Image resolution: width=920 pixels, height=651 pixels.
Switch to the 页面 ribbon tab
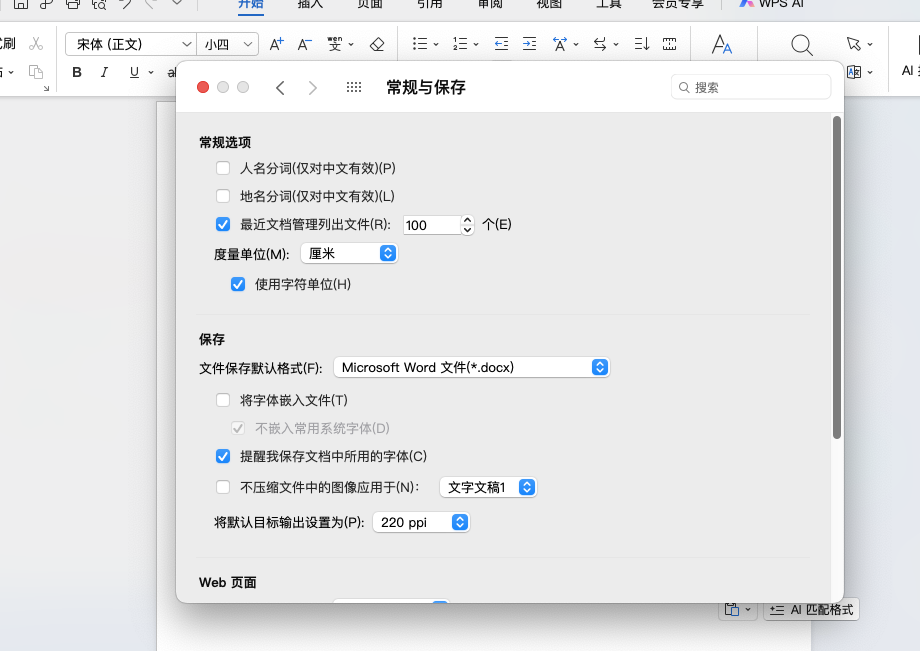370,4
